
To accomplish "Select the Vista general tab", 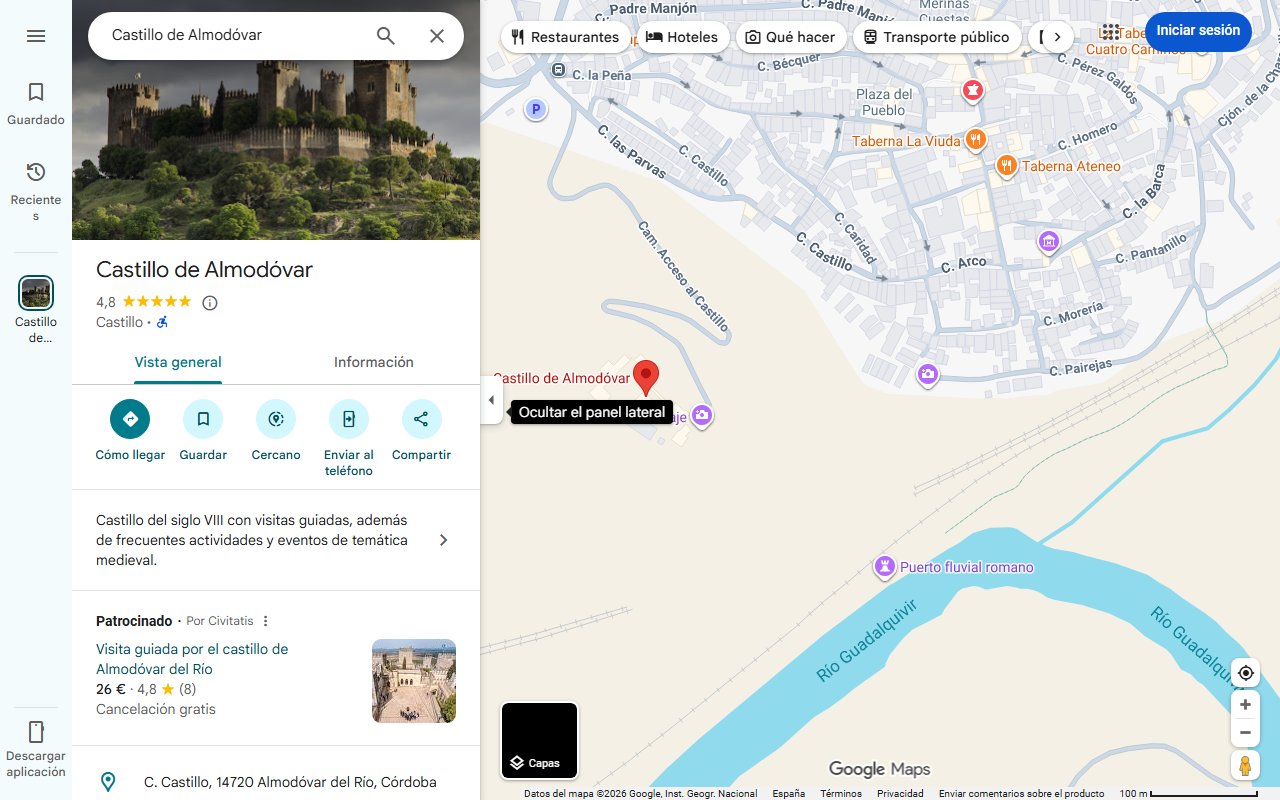I will point(178,362).
